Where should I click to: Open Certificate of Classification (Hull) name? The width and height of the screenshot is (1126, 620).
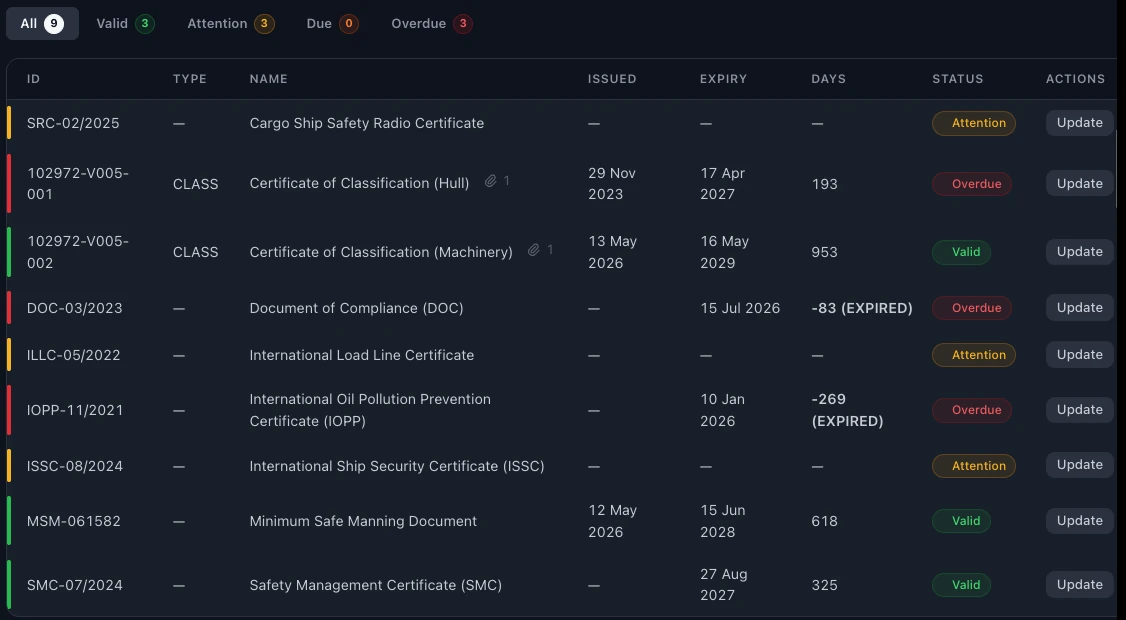coord(359,183)
